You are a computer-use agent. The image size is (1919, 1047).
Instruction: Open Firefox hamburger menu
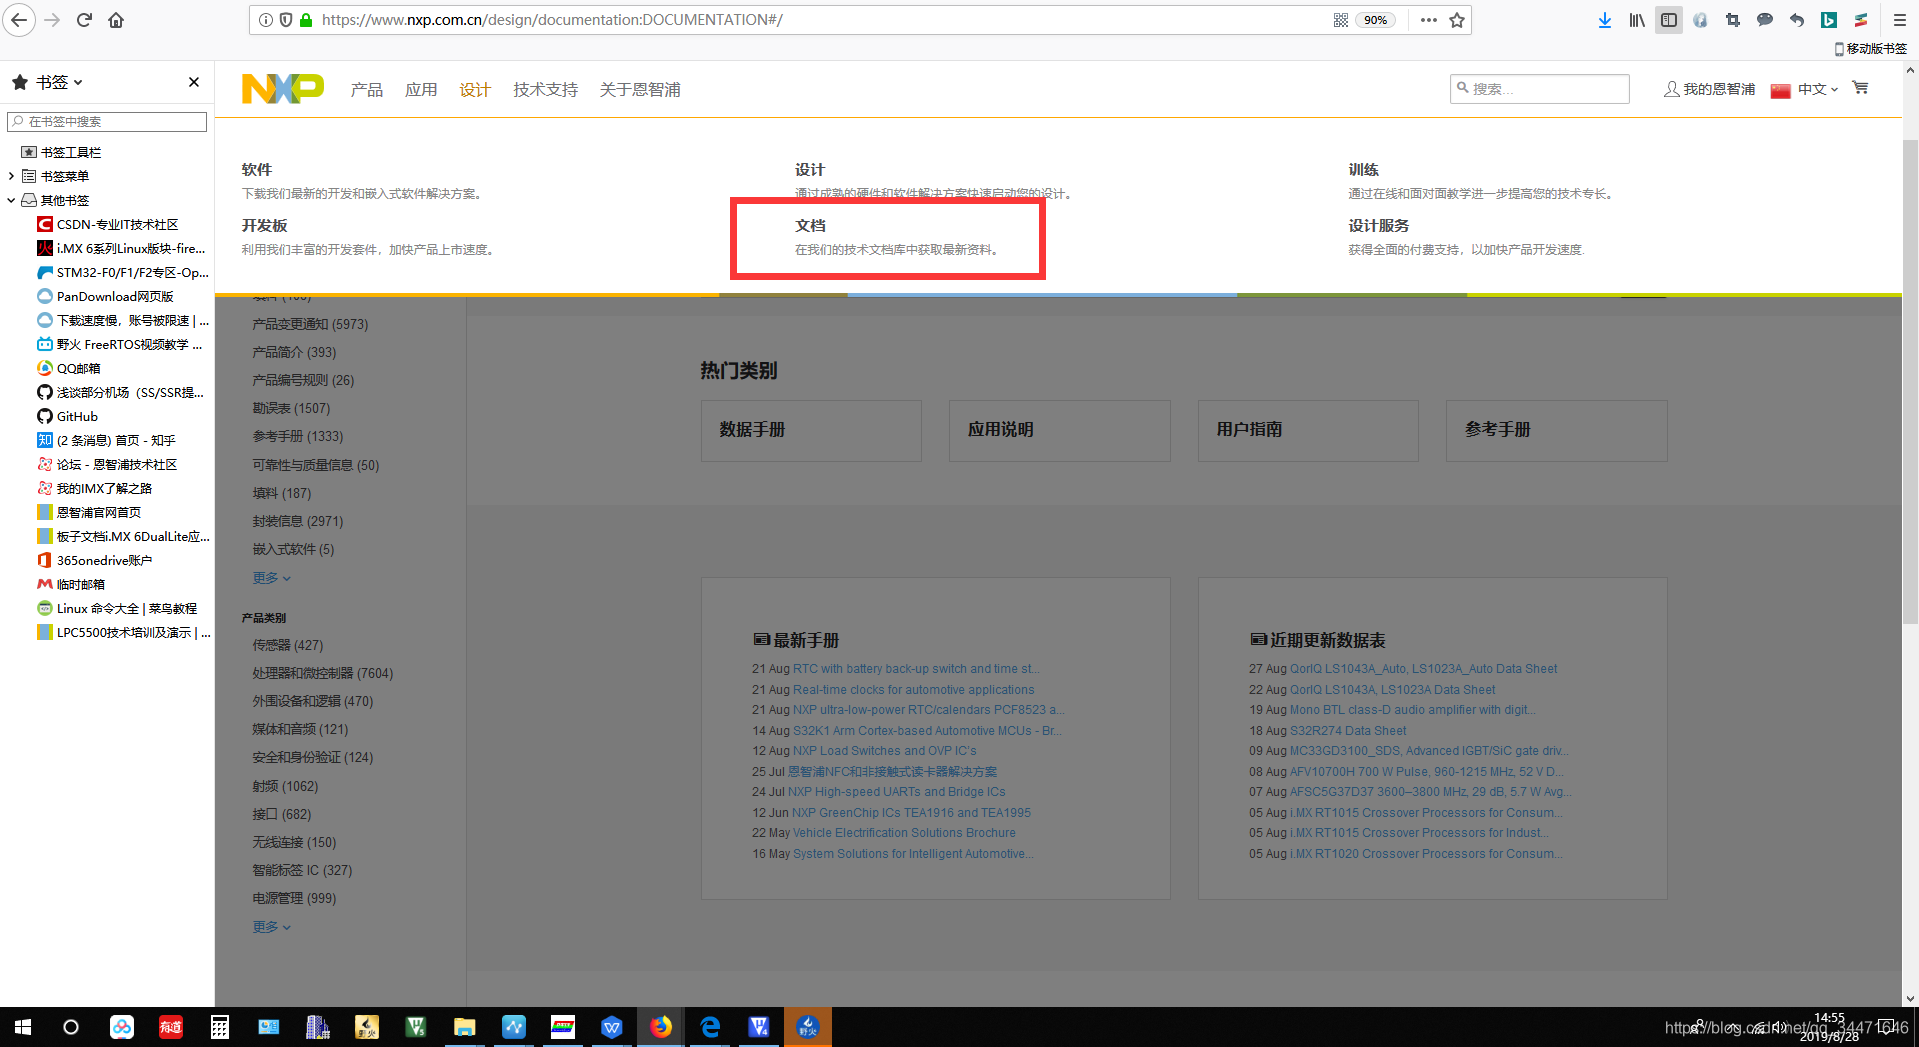coord(1899,20)
